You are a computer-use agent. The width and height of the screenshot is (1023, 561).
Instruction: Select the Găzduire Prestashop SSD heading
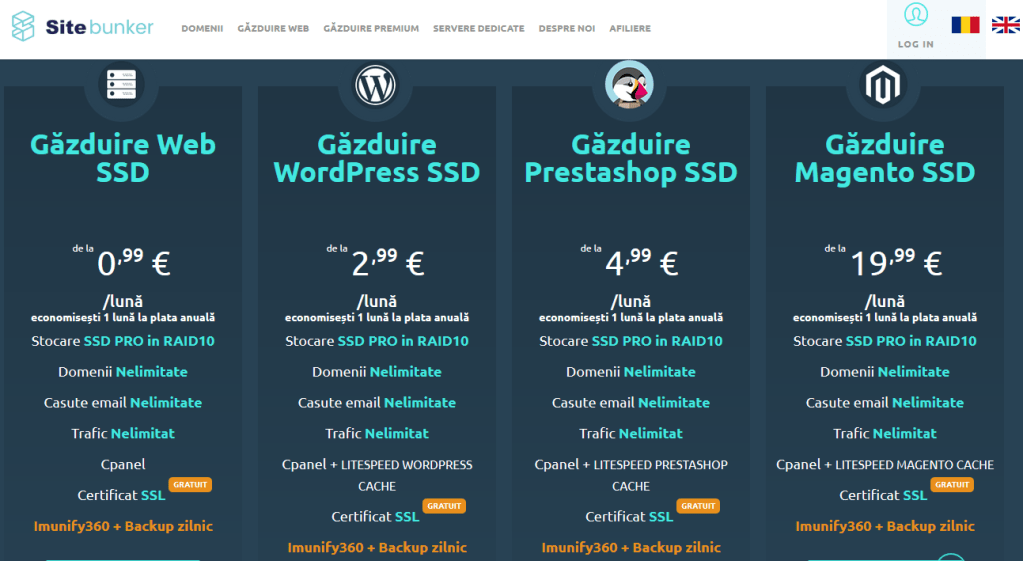tap(631, 158)
